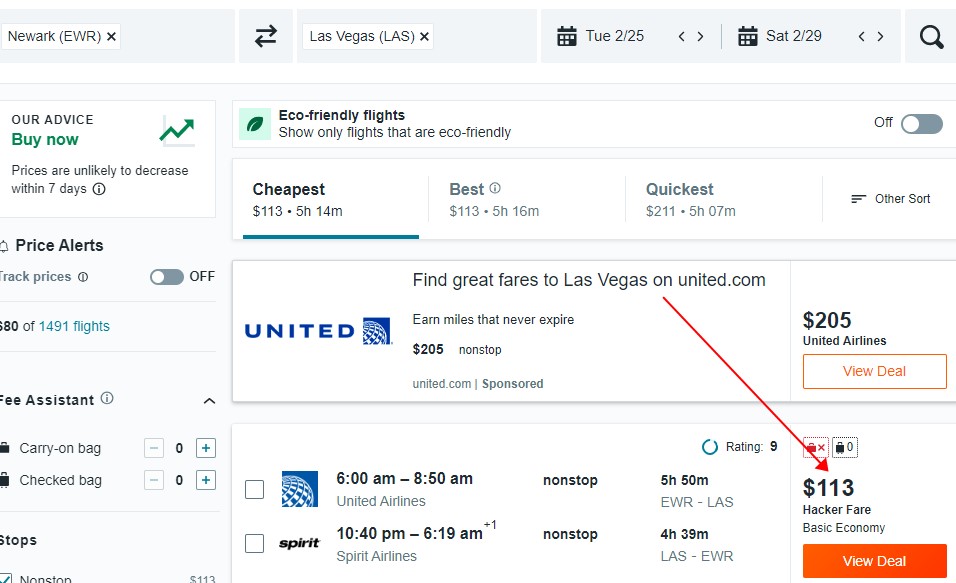Tick the Spirit Airlines flight checkbox
Screen dimensions: 956x583
(x=255, y=543)
